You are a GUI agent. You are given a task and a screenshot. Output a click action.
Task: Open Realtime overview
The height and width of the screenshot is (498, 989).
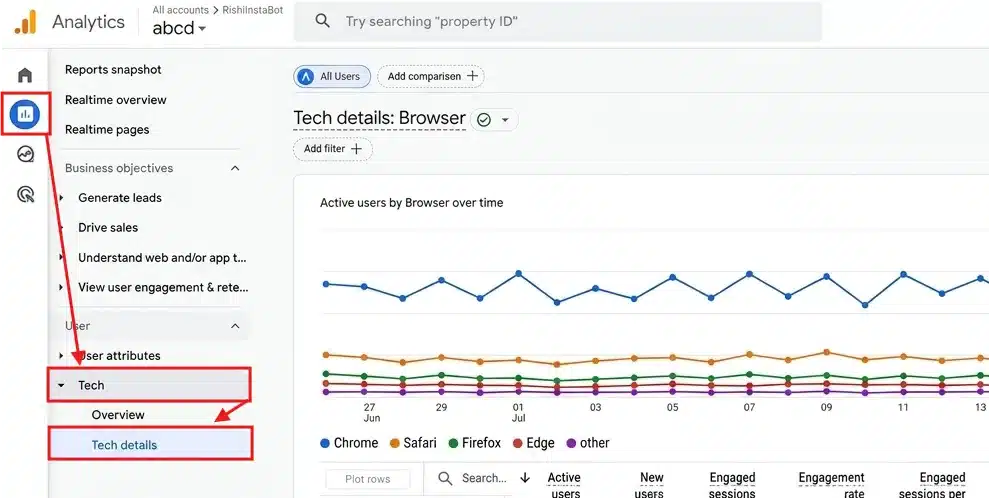point(115,100)
